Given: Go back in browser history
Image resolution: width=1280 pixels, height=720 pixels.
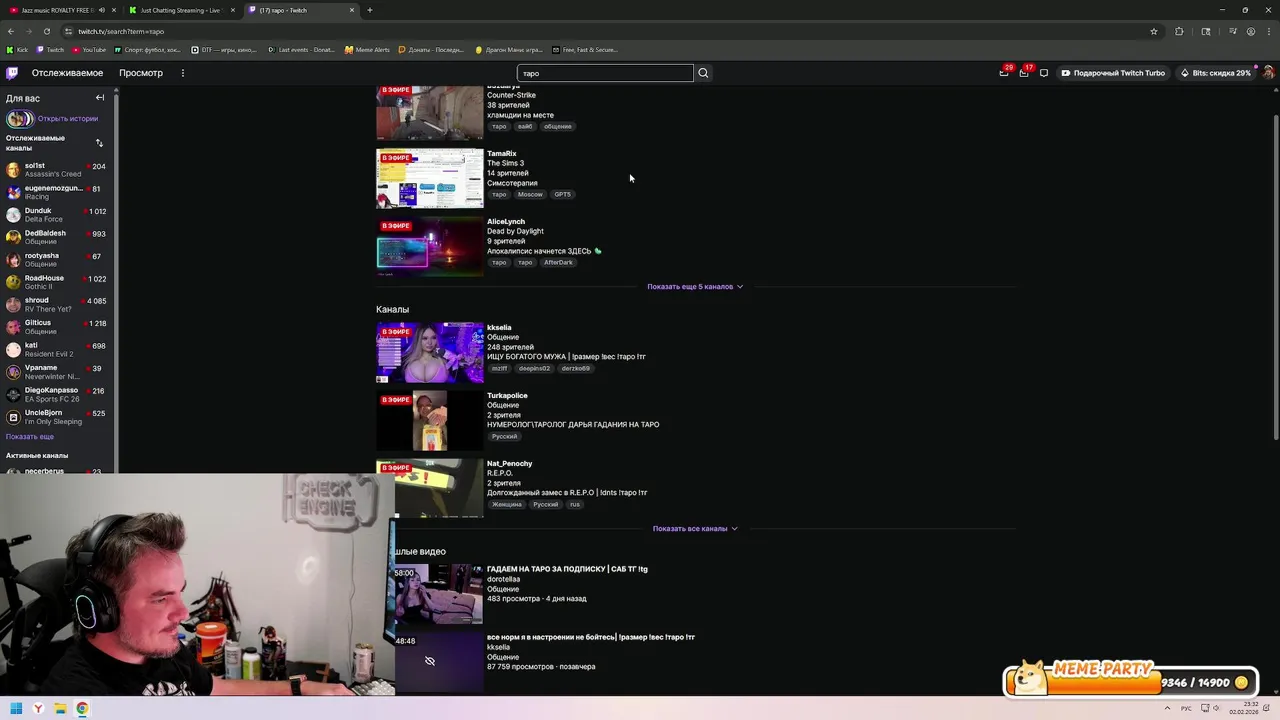Looking at the screenshot, I should [x=11, y=31].
